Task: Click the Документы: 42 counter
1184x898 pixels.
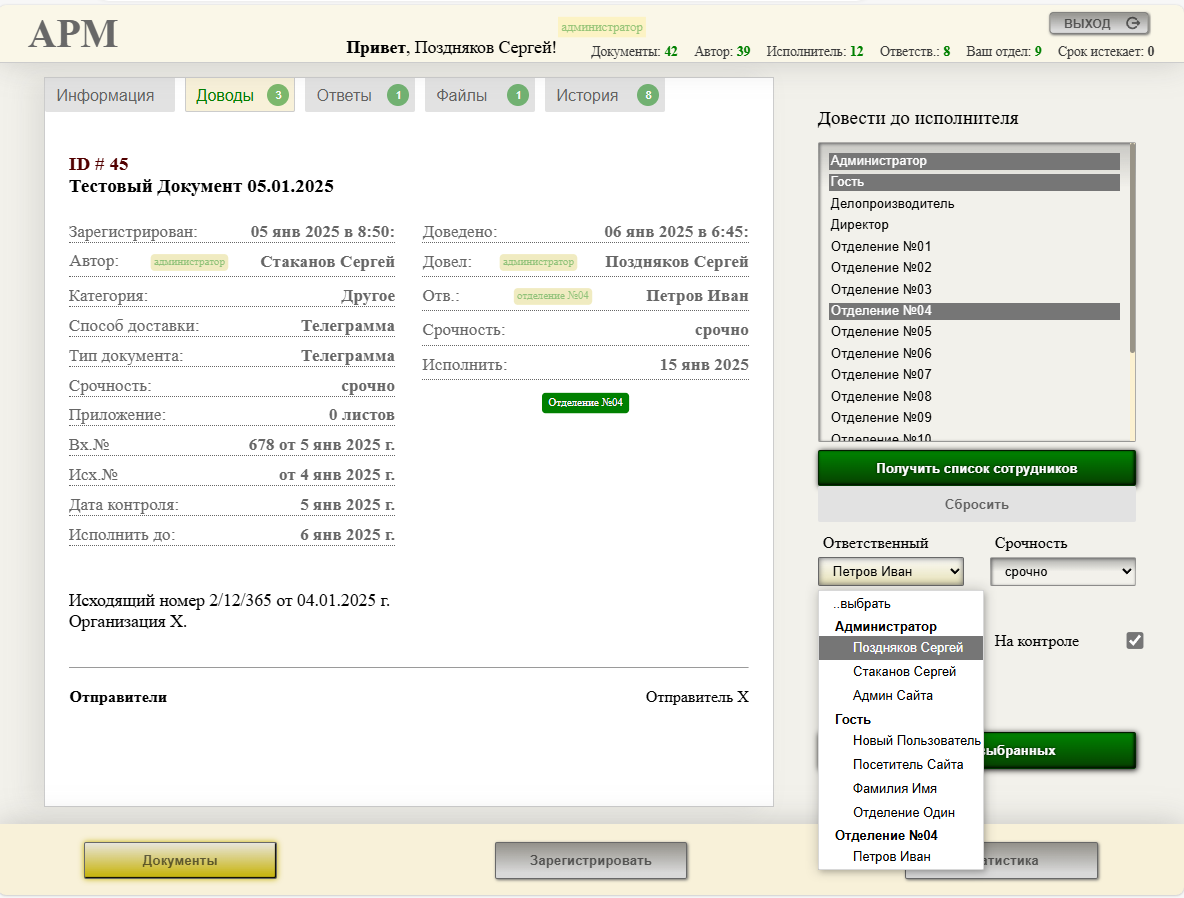Action: [634, 51]
